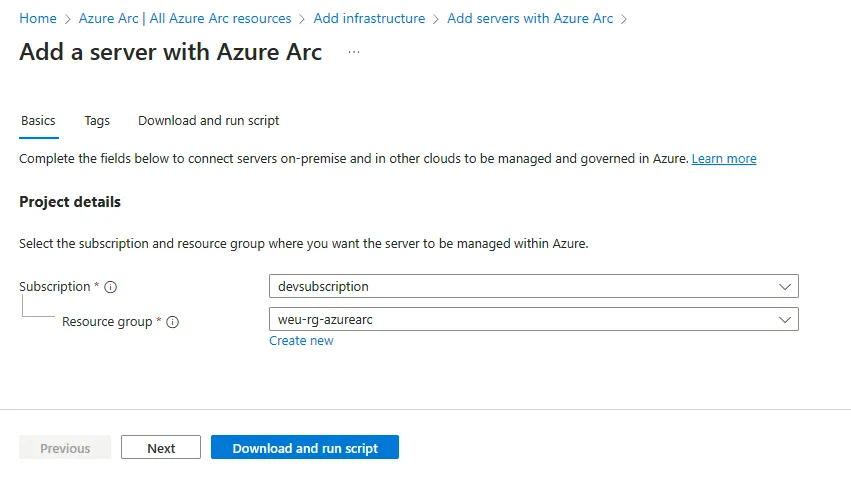This screenshot has width=851, height=478.
Task: Open the ellipsis menu beside the page title
Action: coord(354,52)
